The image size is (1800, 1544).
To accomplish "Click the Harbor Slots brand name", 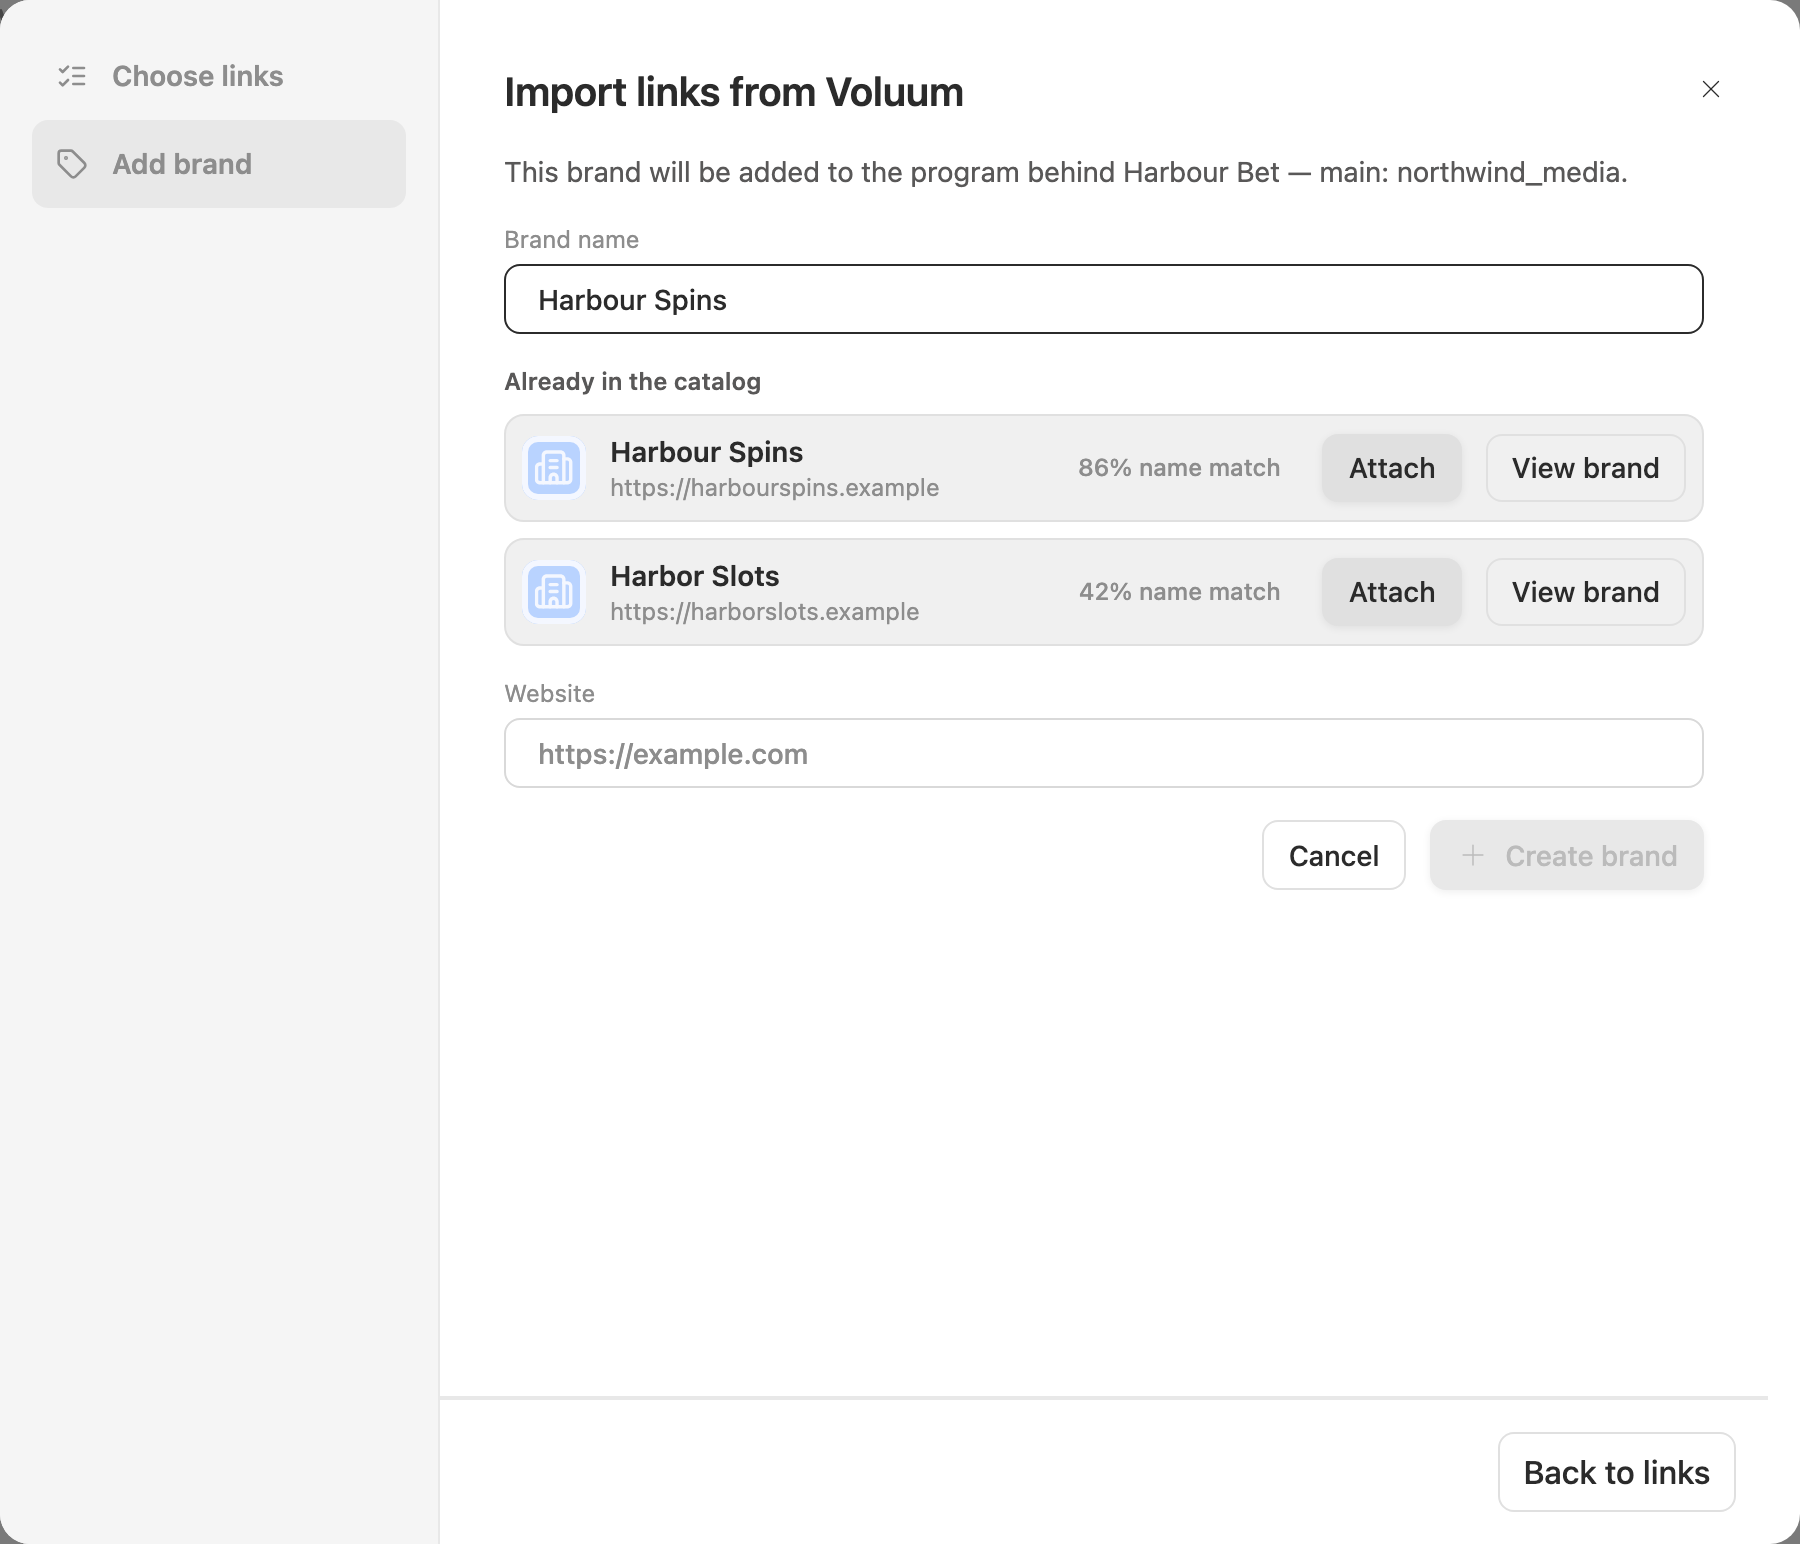I will [x=695, y=576].
